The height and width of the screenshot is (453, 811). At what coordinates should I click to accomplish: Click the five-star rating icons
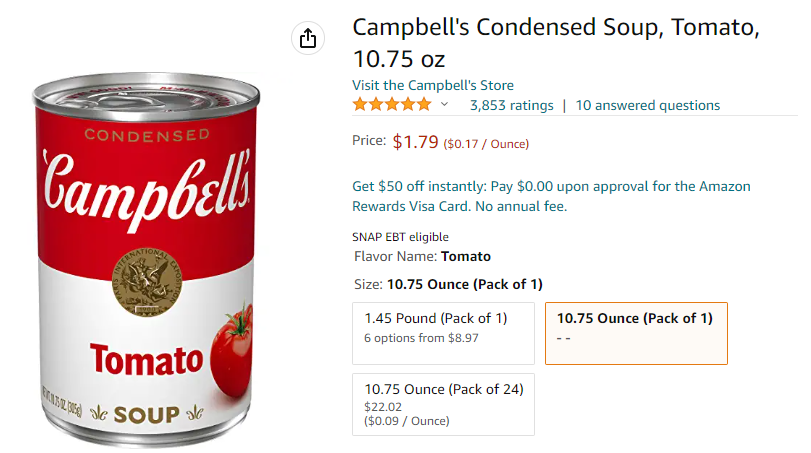click(x=392, y=105)
